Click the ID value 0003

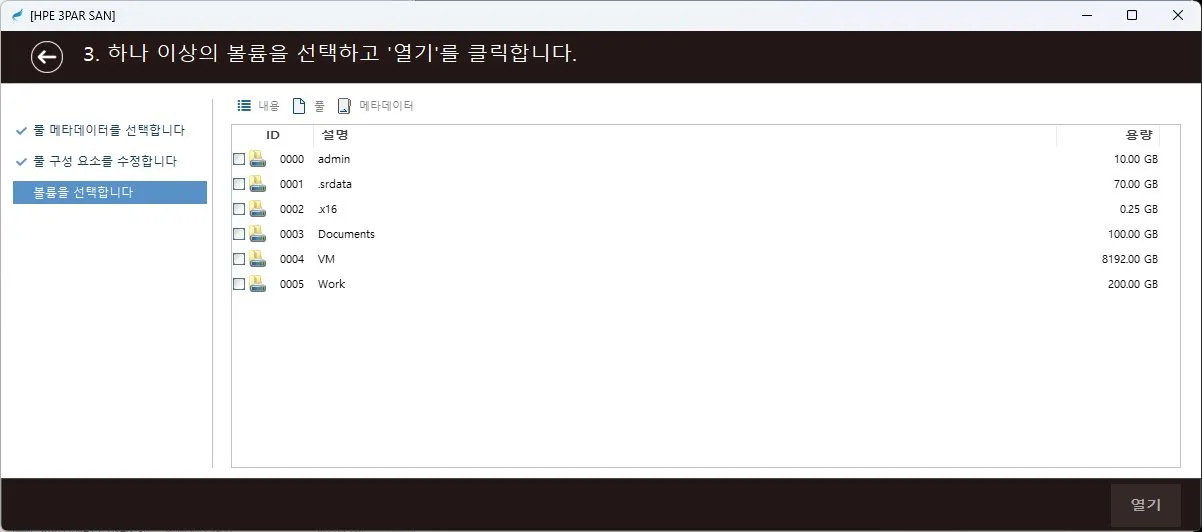(292, 234)
